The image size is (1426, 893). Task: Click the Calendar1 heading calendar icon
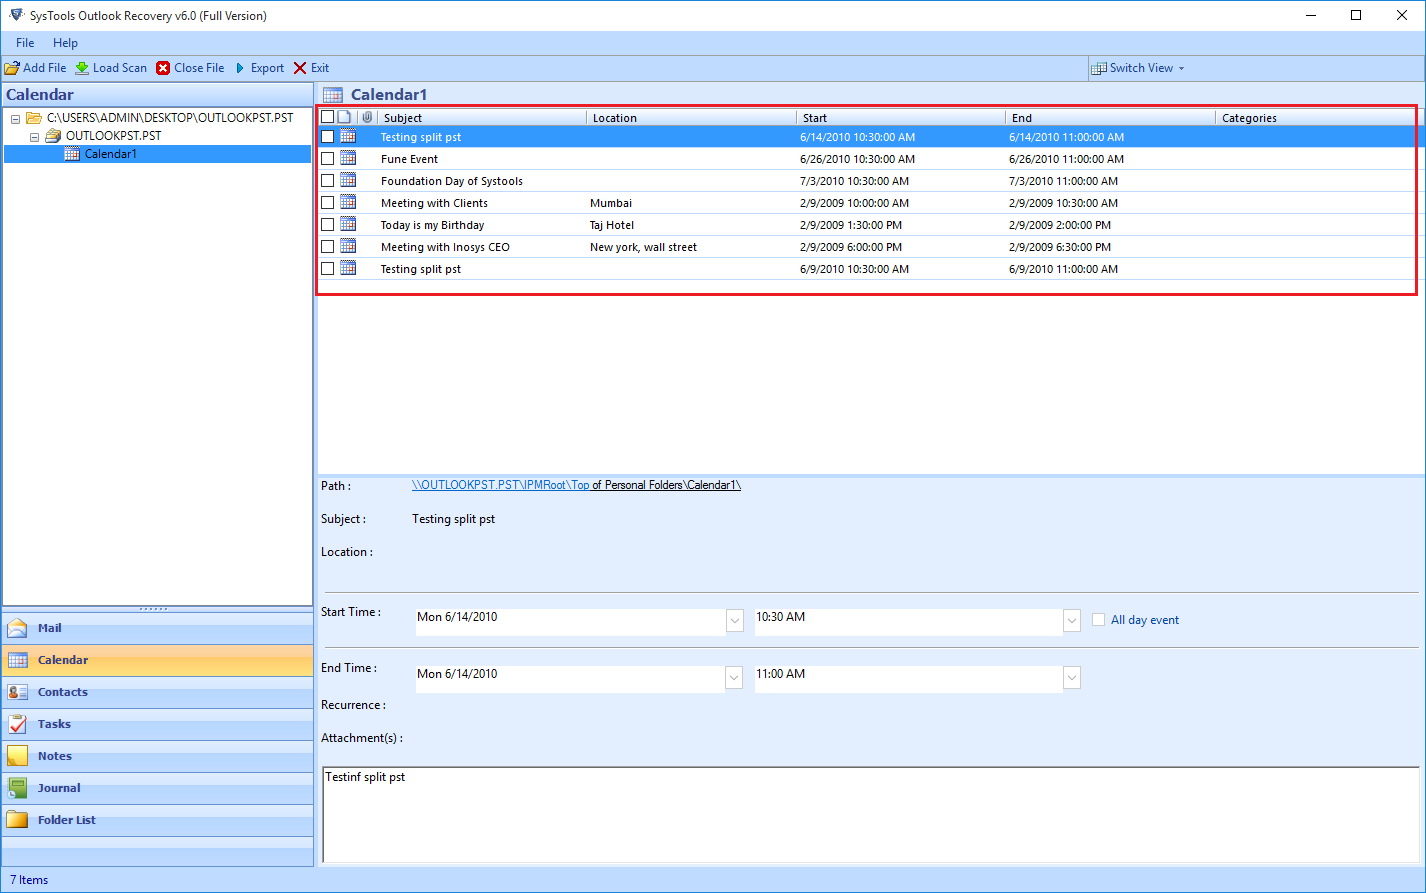(x=333, y=95)
